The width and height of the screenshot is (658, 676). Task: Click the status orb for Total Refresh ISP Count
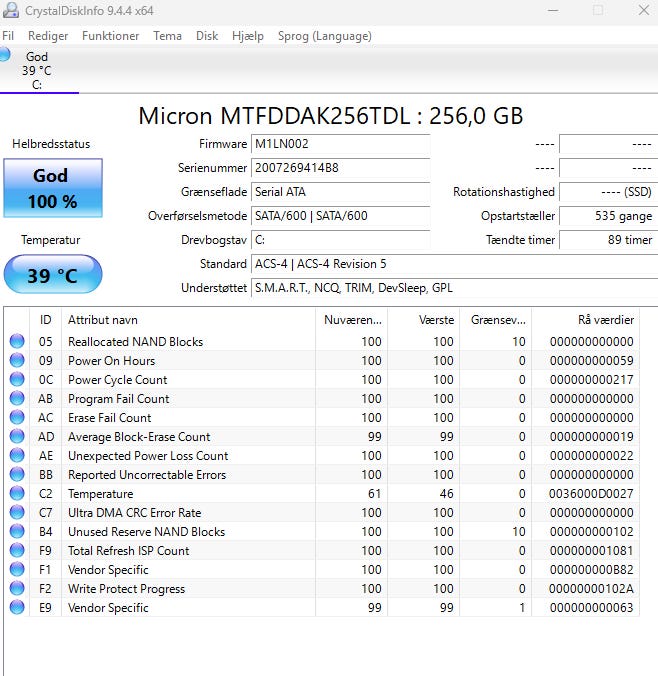(17, 551)
